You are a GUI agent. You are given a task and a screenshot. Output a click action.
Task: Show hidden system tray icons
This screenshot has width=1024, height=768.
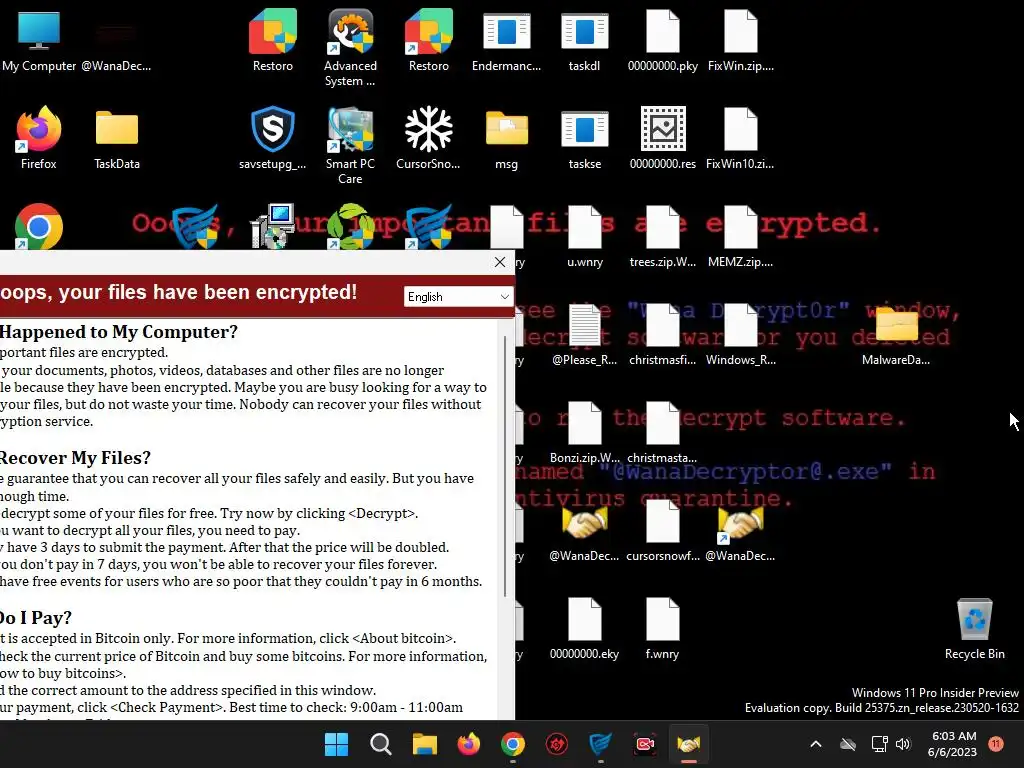(816, 744)
